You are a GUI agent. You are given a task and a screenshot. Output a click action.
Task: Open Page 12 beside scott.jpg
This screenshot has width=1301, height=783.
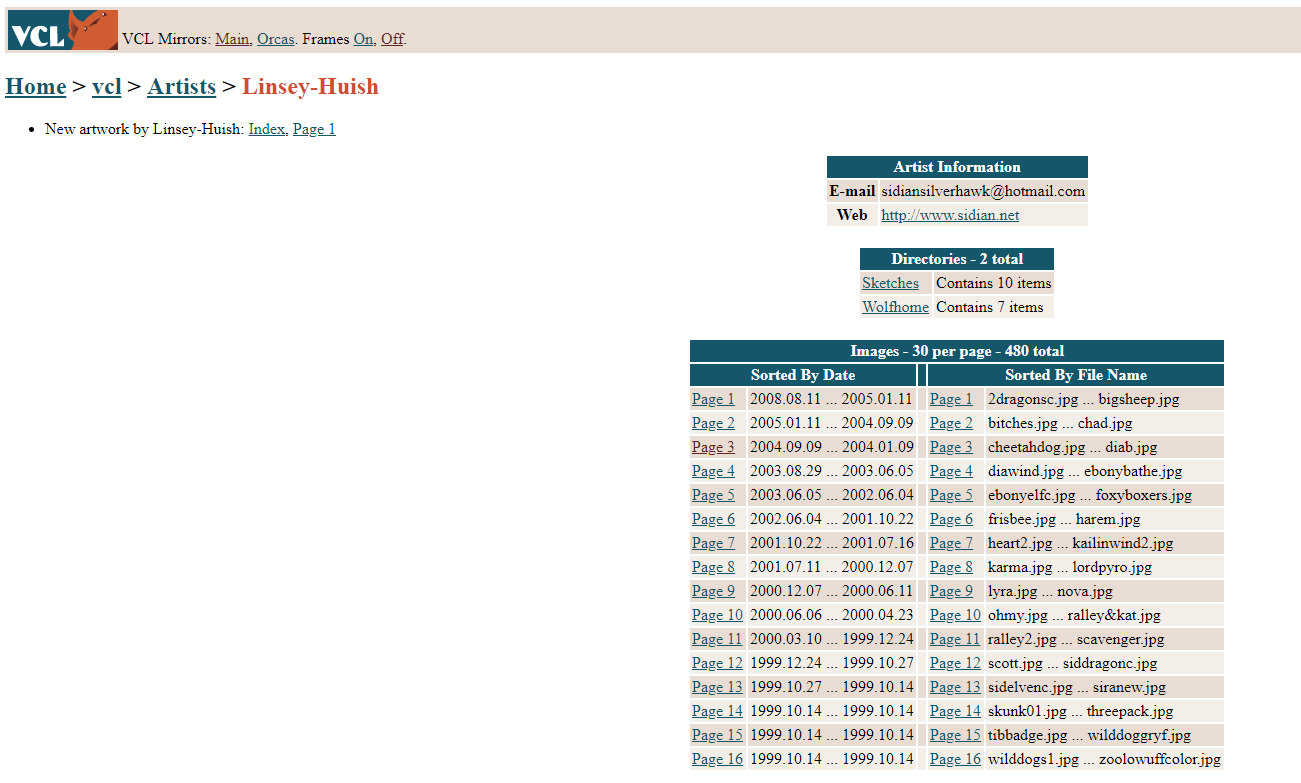click(955, 663)
